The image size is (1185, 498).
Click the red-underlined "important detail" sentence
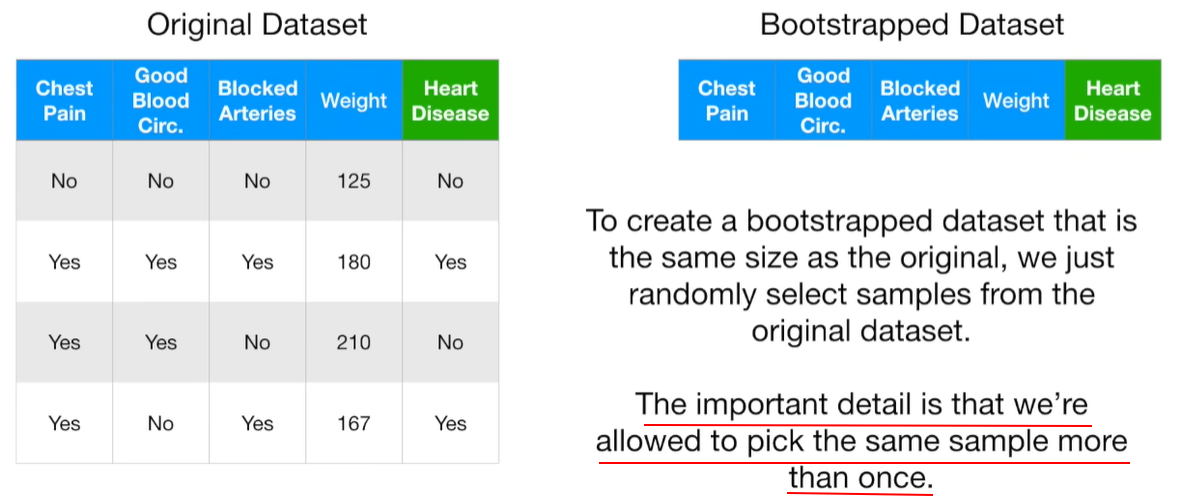862,441
